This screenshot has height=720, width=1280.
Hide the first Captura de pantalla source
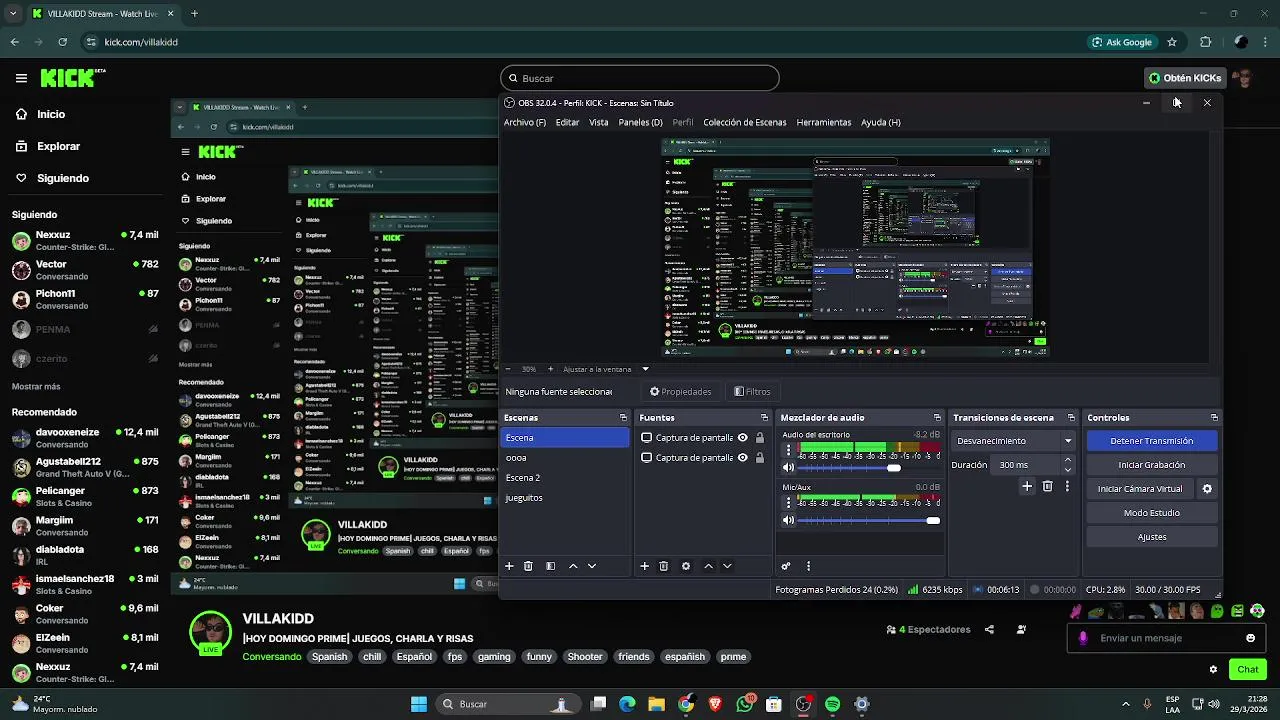coord(742,438)
